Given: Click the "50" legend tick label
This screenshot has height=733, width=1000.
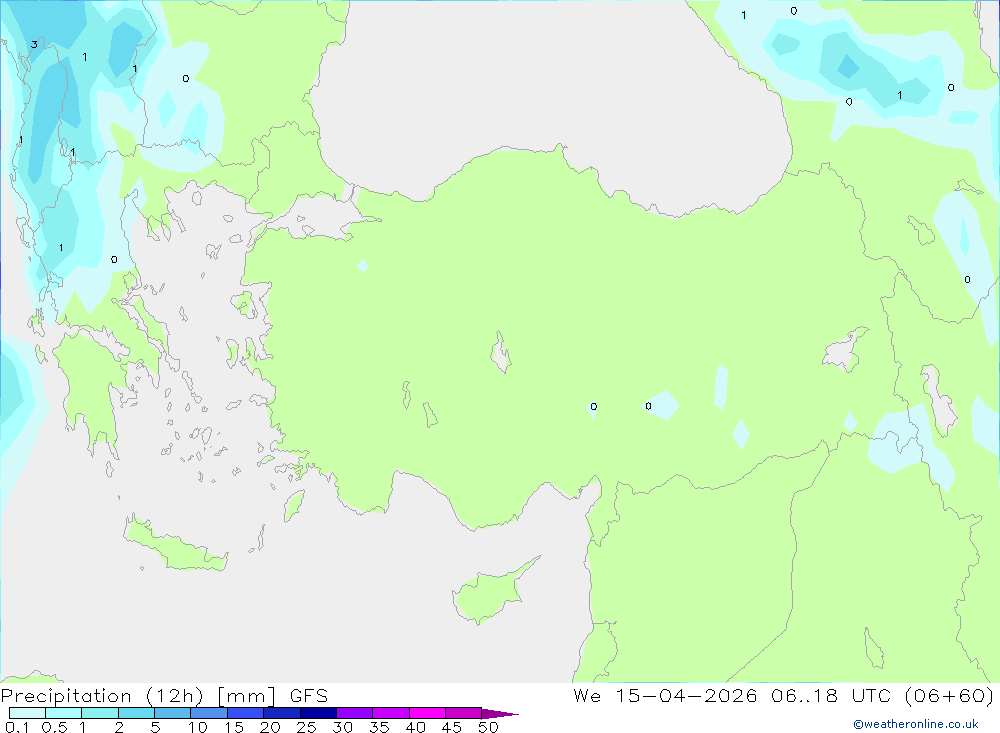Looking at the screenshot, I should click(488, 727).
